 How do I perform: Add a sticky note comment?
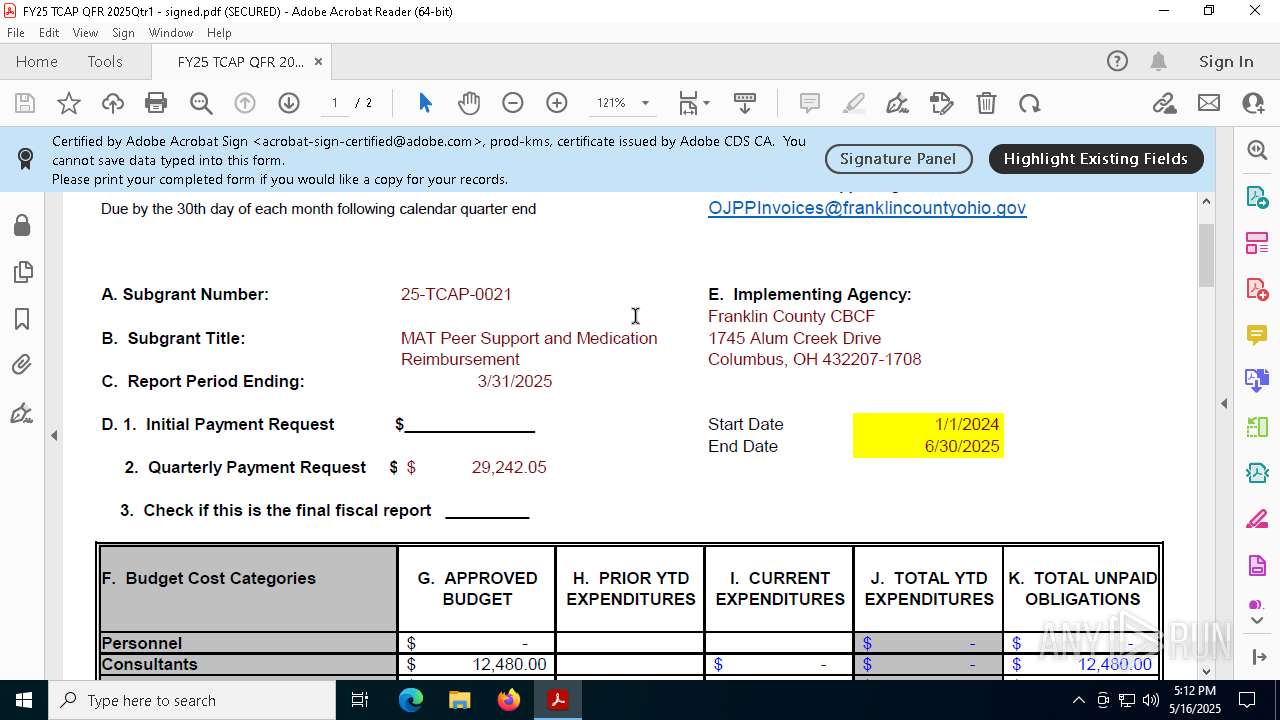[810, 103]
